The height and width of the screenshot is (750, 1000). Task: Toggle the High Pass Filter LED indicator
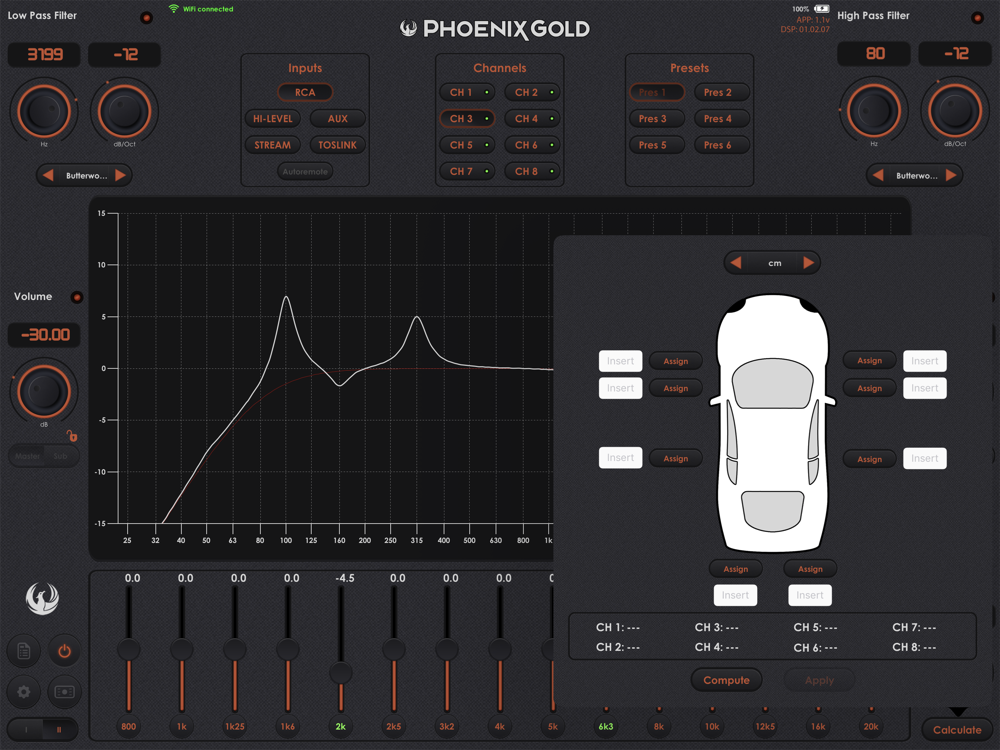point(977,18)
